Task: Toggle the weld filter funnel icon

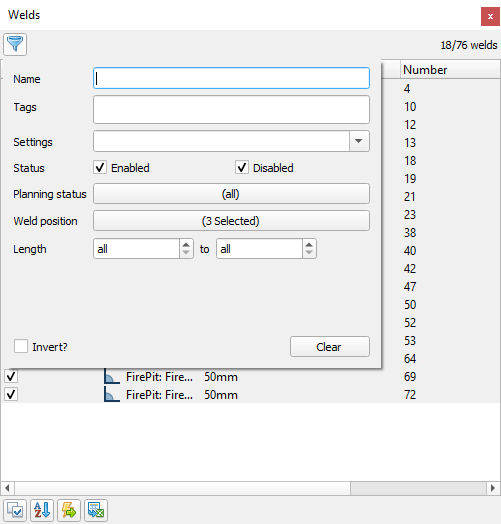Action: tap(15, 44)
